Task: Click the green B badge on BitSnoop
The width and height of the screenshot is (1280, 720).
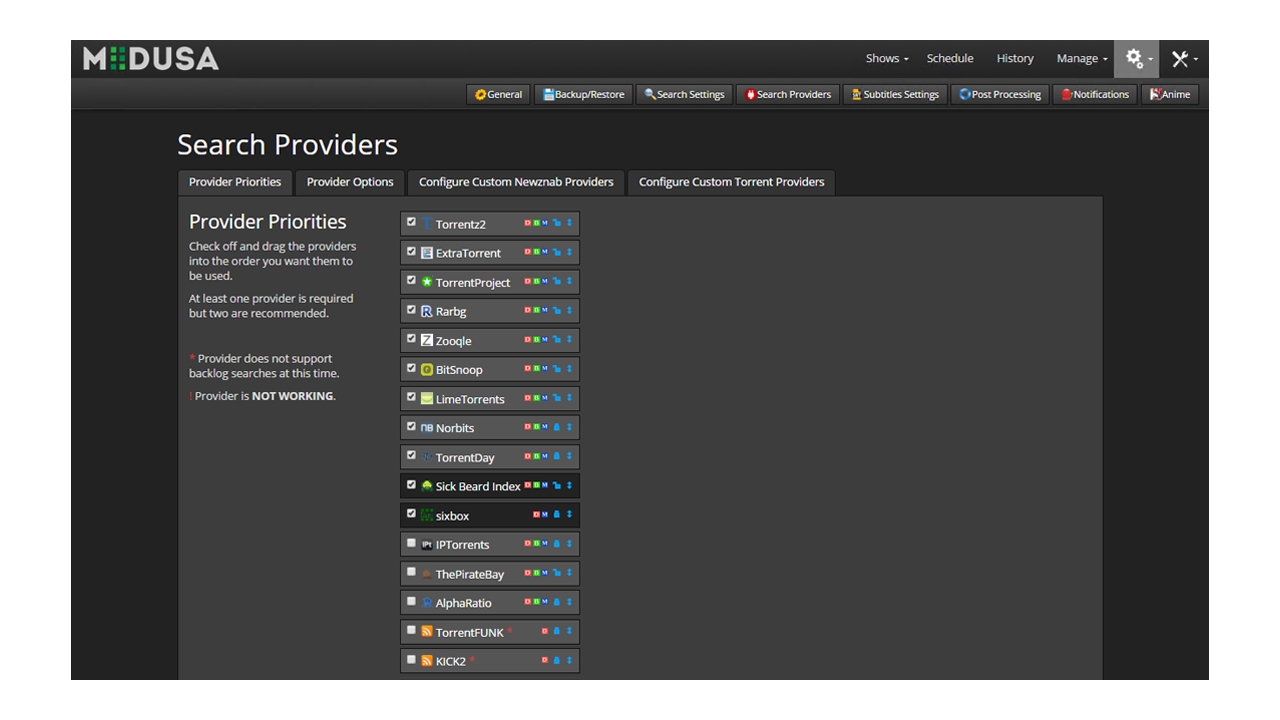Action: pyautogui.click(x=536, y=369)
